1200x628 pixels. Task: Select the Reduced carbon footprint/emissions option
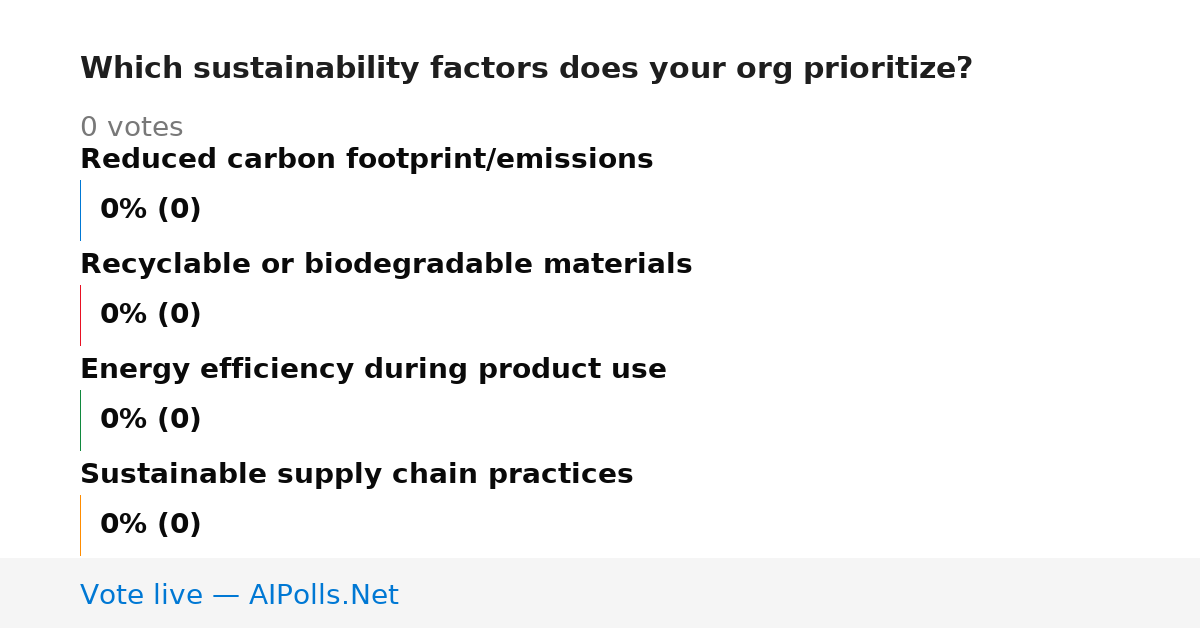(x=366, y=159)
